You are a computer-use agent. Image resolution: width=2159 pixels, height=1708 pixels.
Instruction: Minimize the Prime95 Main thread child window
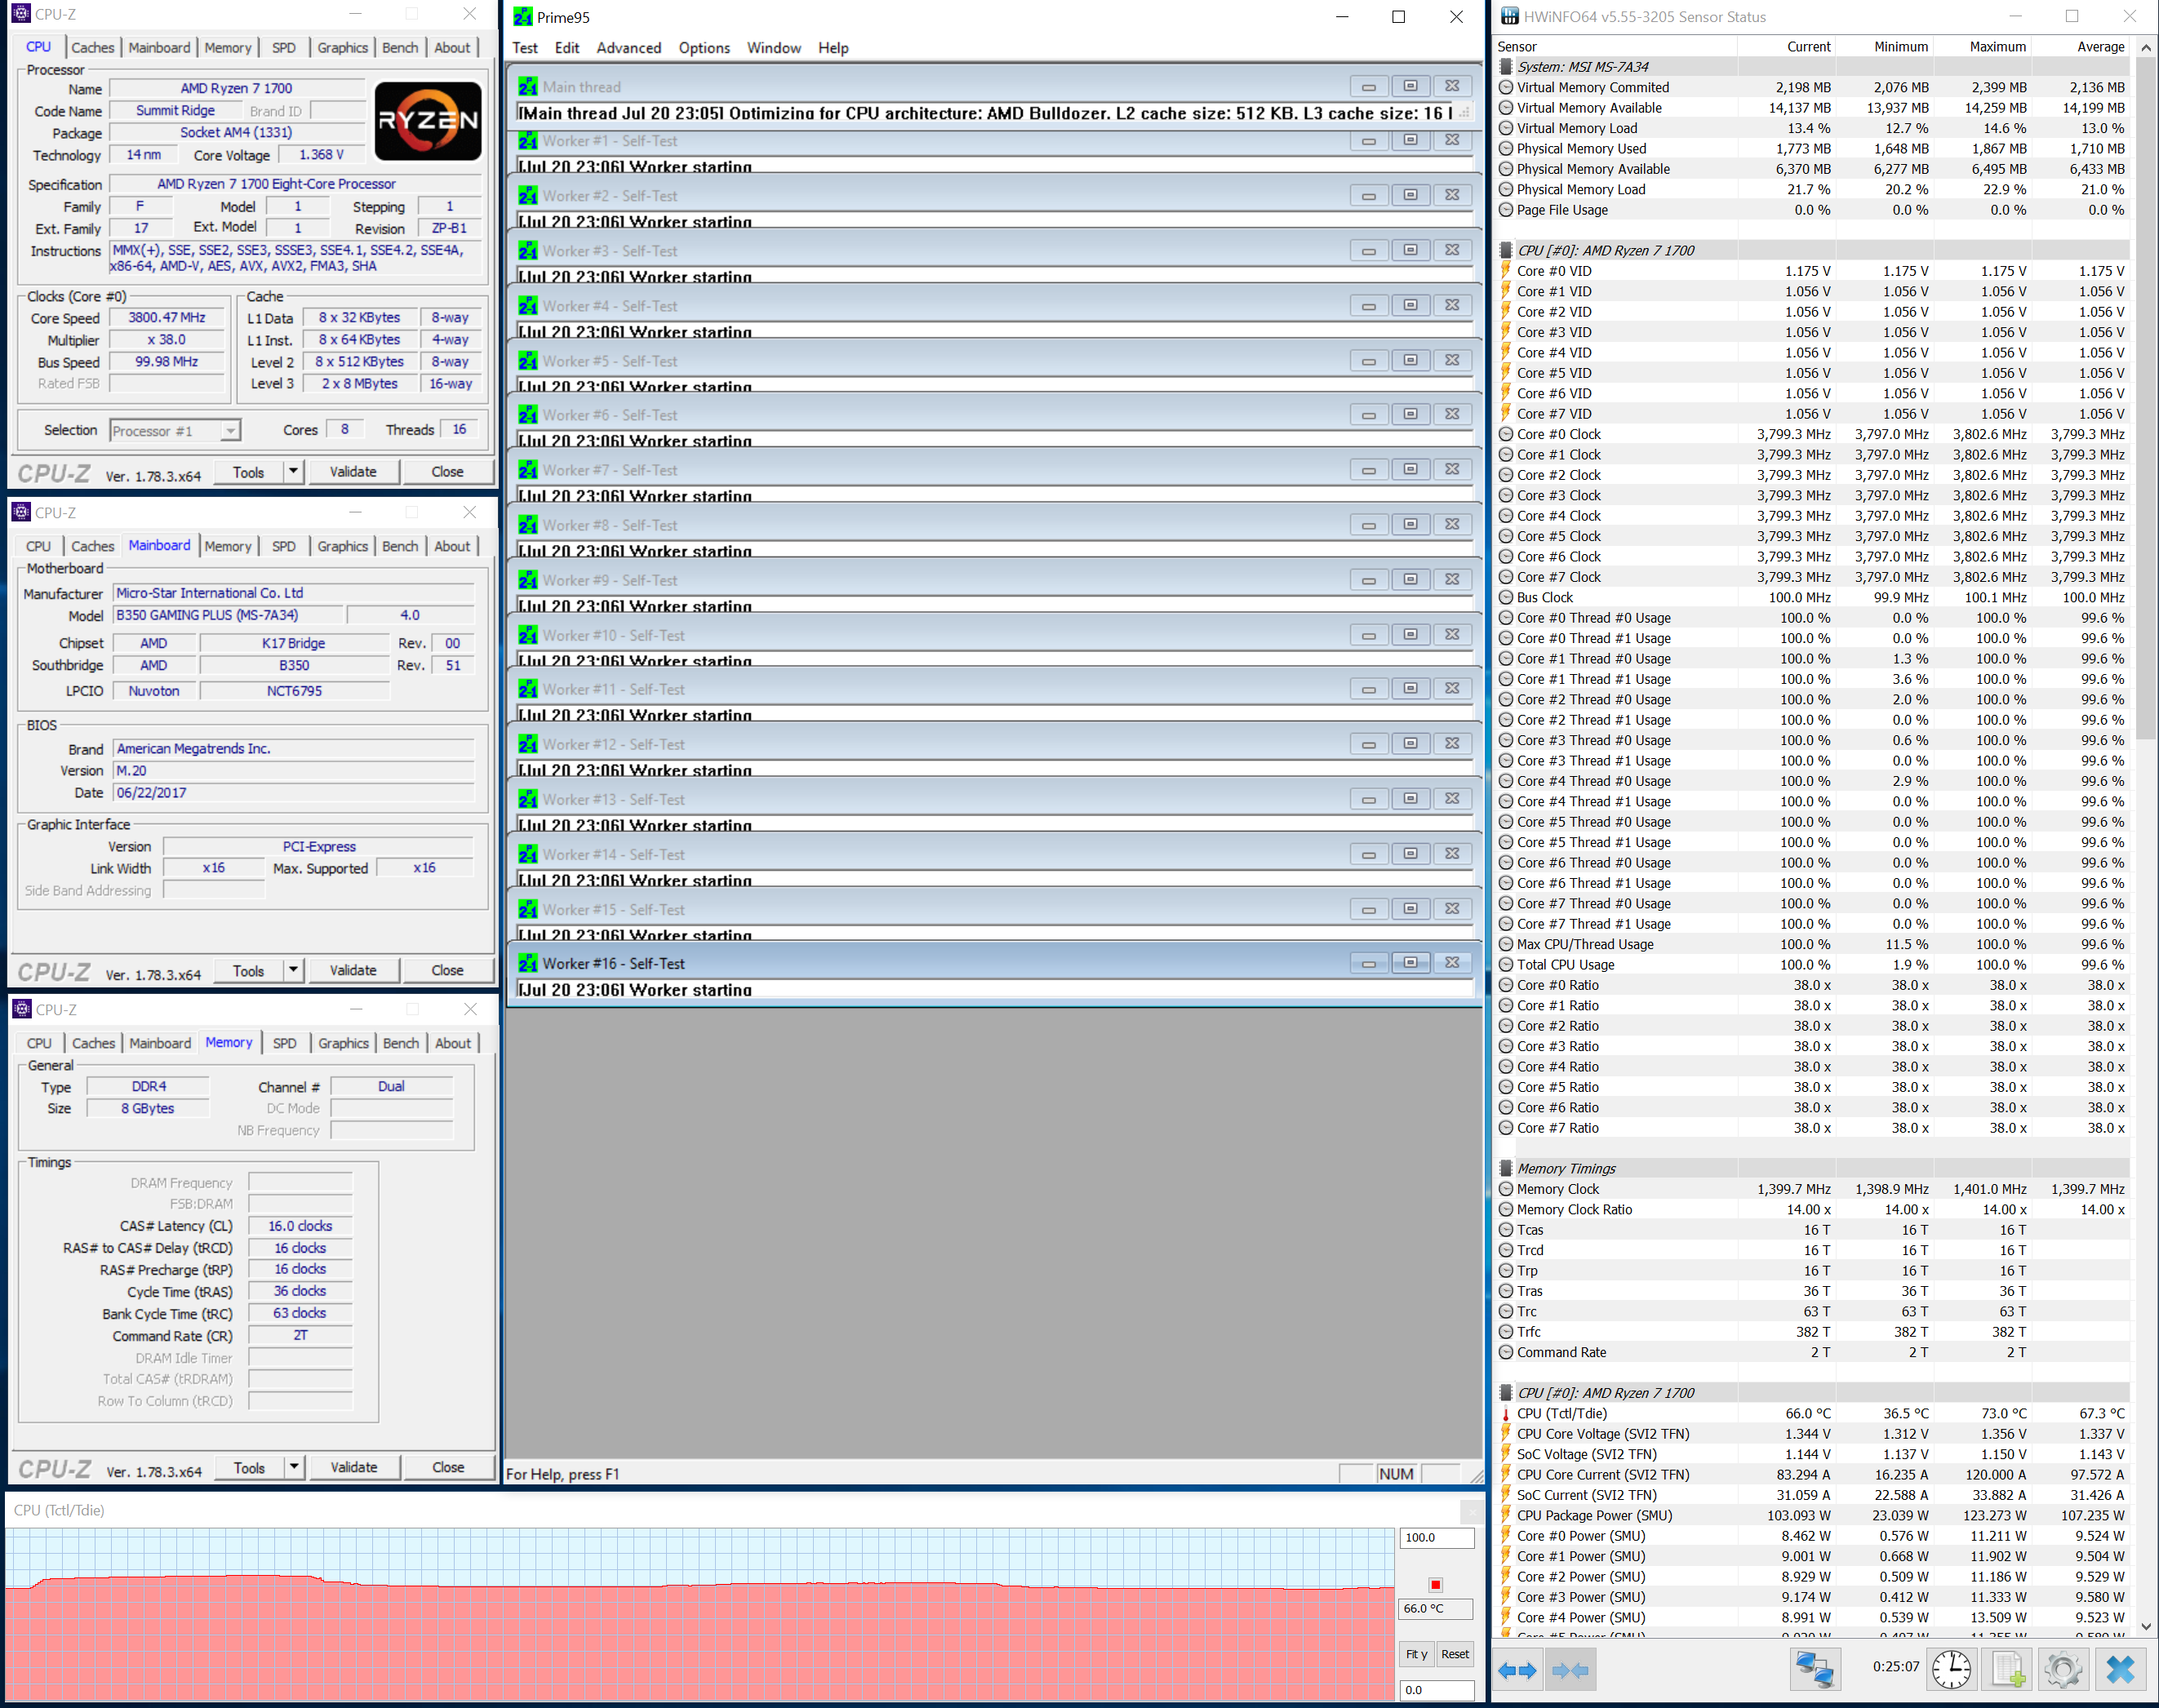[1368, 87]
